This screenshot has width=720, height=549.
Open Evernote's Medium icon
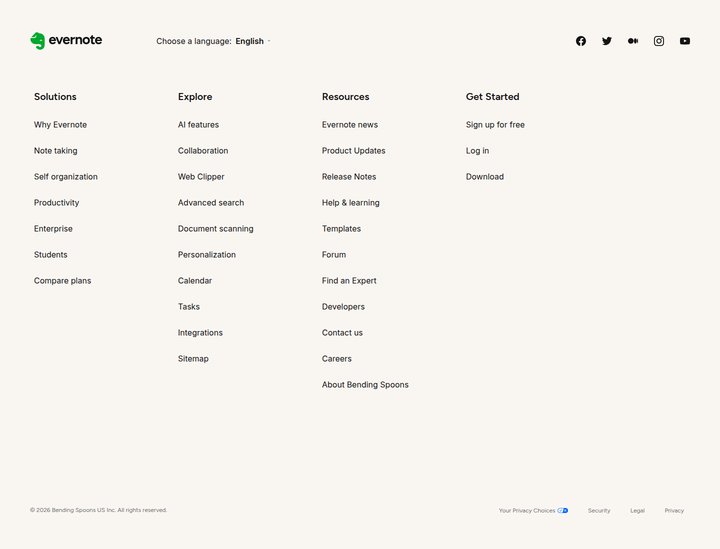[x=633, y=41]
